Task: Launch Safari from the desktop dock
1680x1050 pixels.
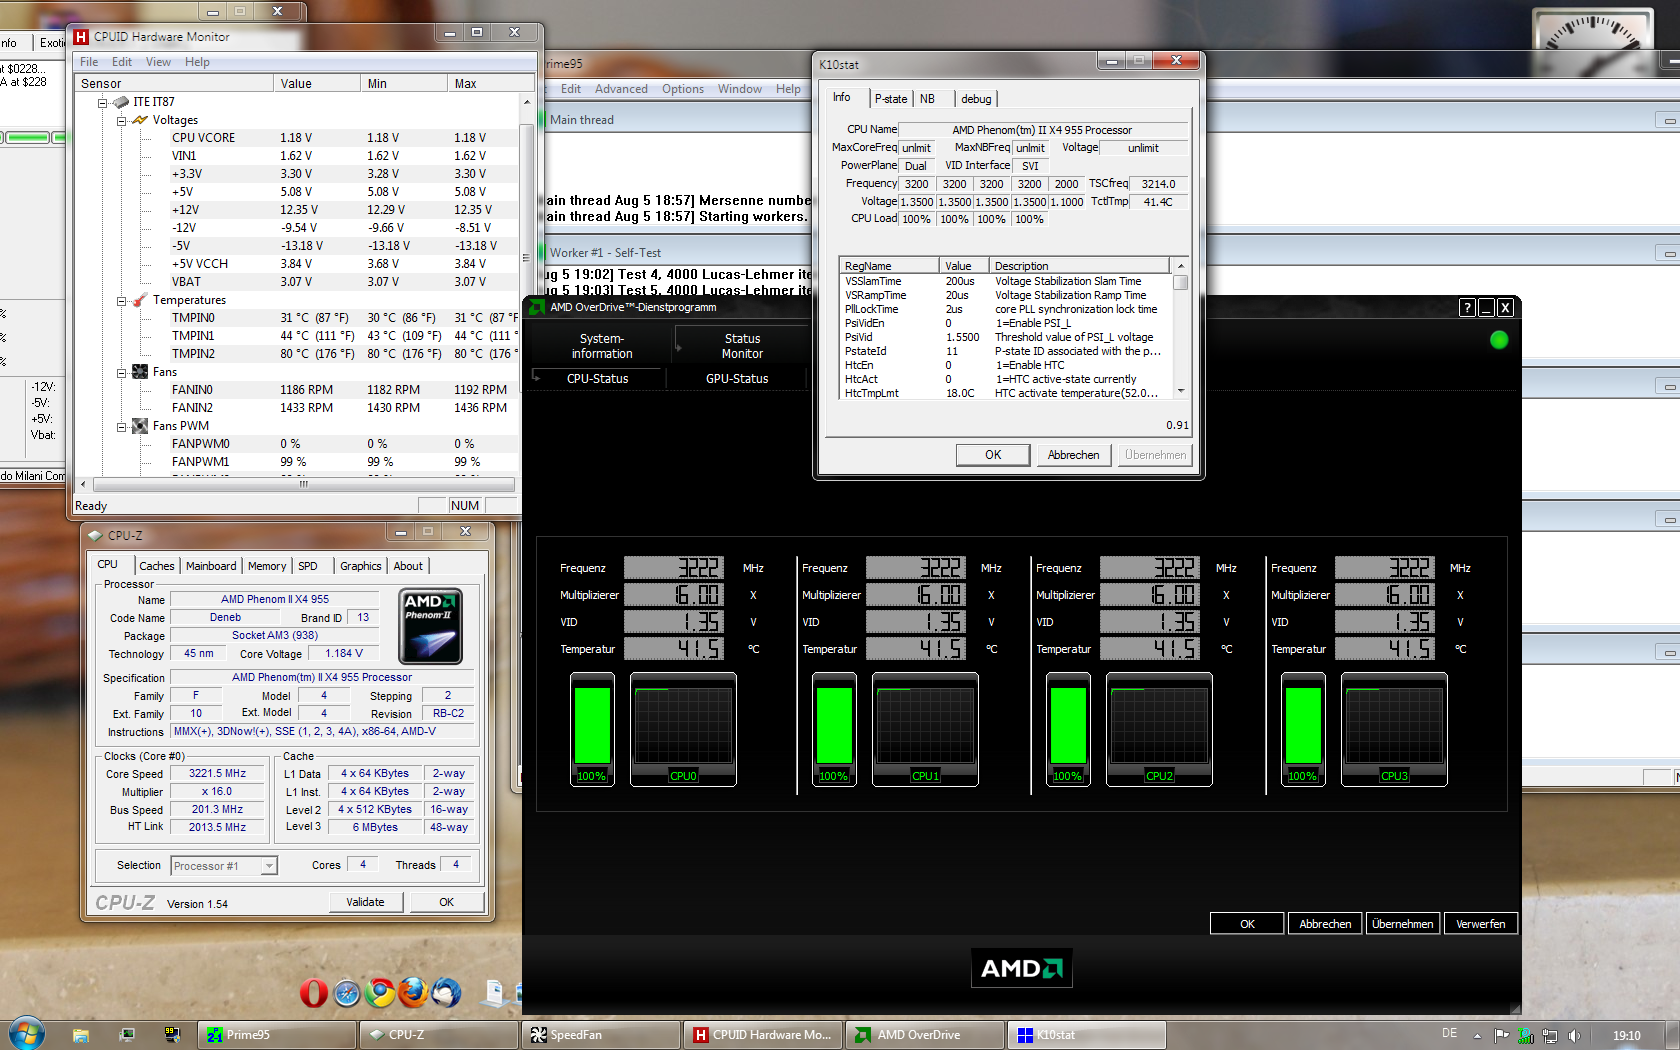Action: pos(347,992)
